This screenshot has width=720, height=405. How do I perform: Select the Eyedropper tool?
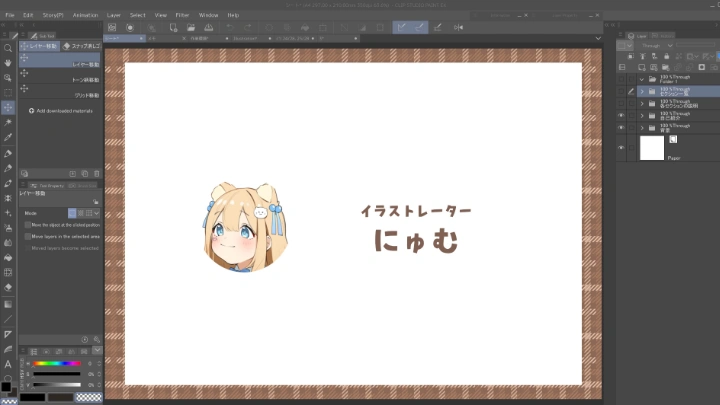[8, 137]
